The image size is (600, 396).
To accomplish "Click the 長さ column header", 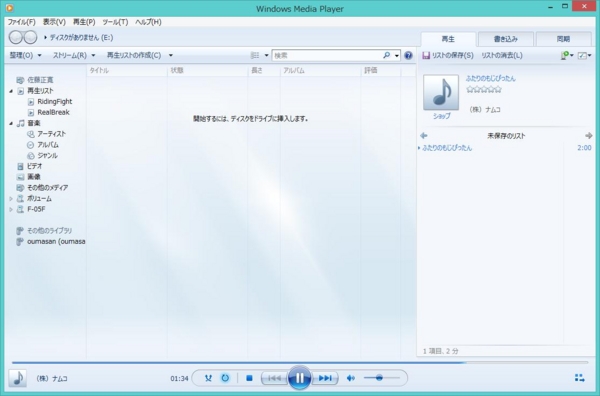I will [x=264, y=70].
